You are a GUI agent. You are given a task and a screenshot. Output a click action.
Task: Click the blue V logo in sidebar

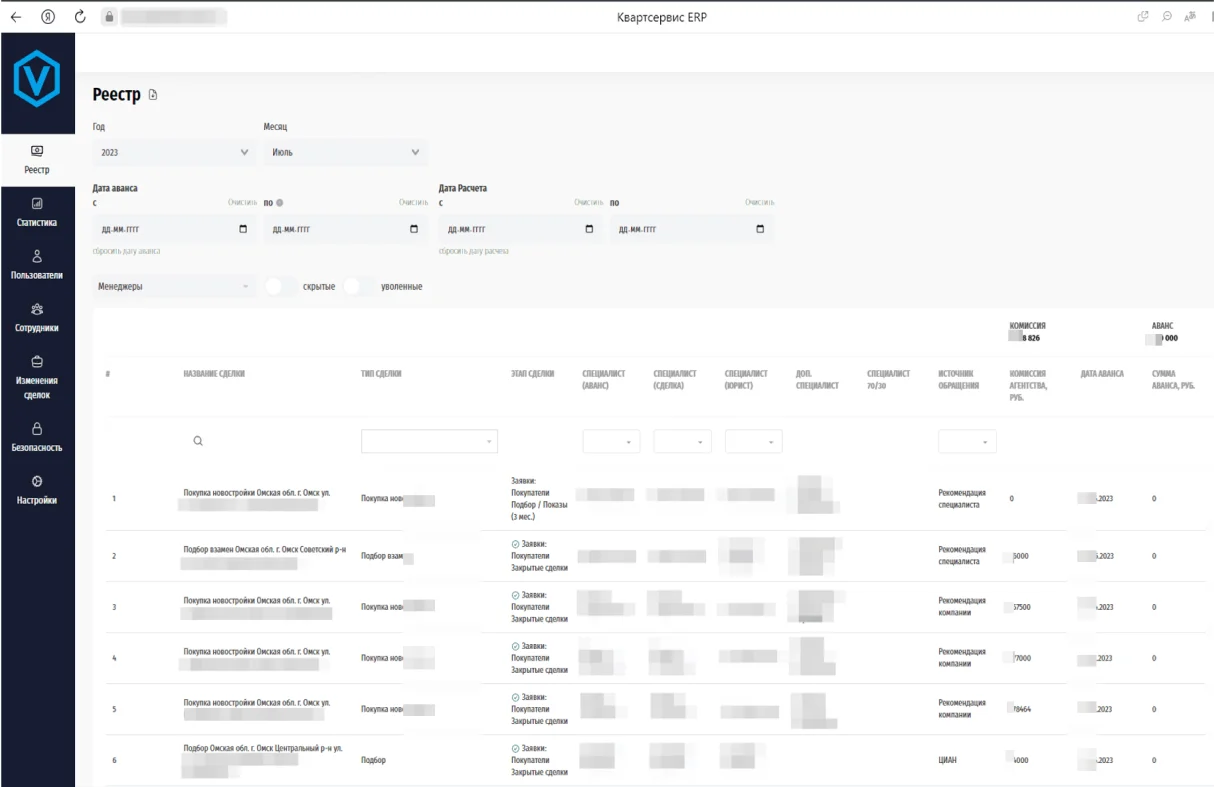click(37, 80)
